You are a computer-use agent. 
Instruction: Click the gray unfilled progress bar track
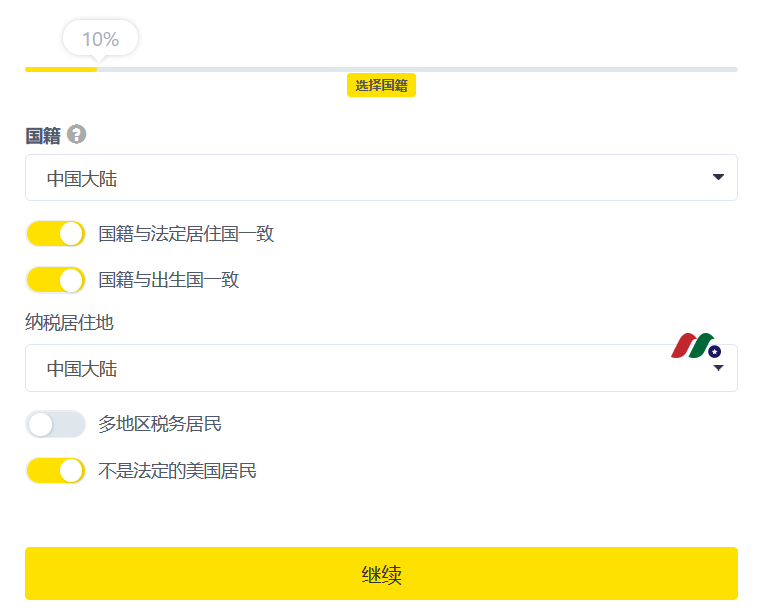[417, 69]
